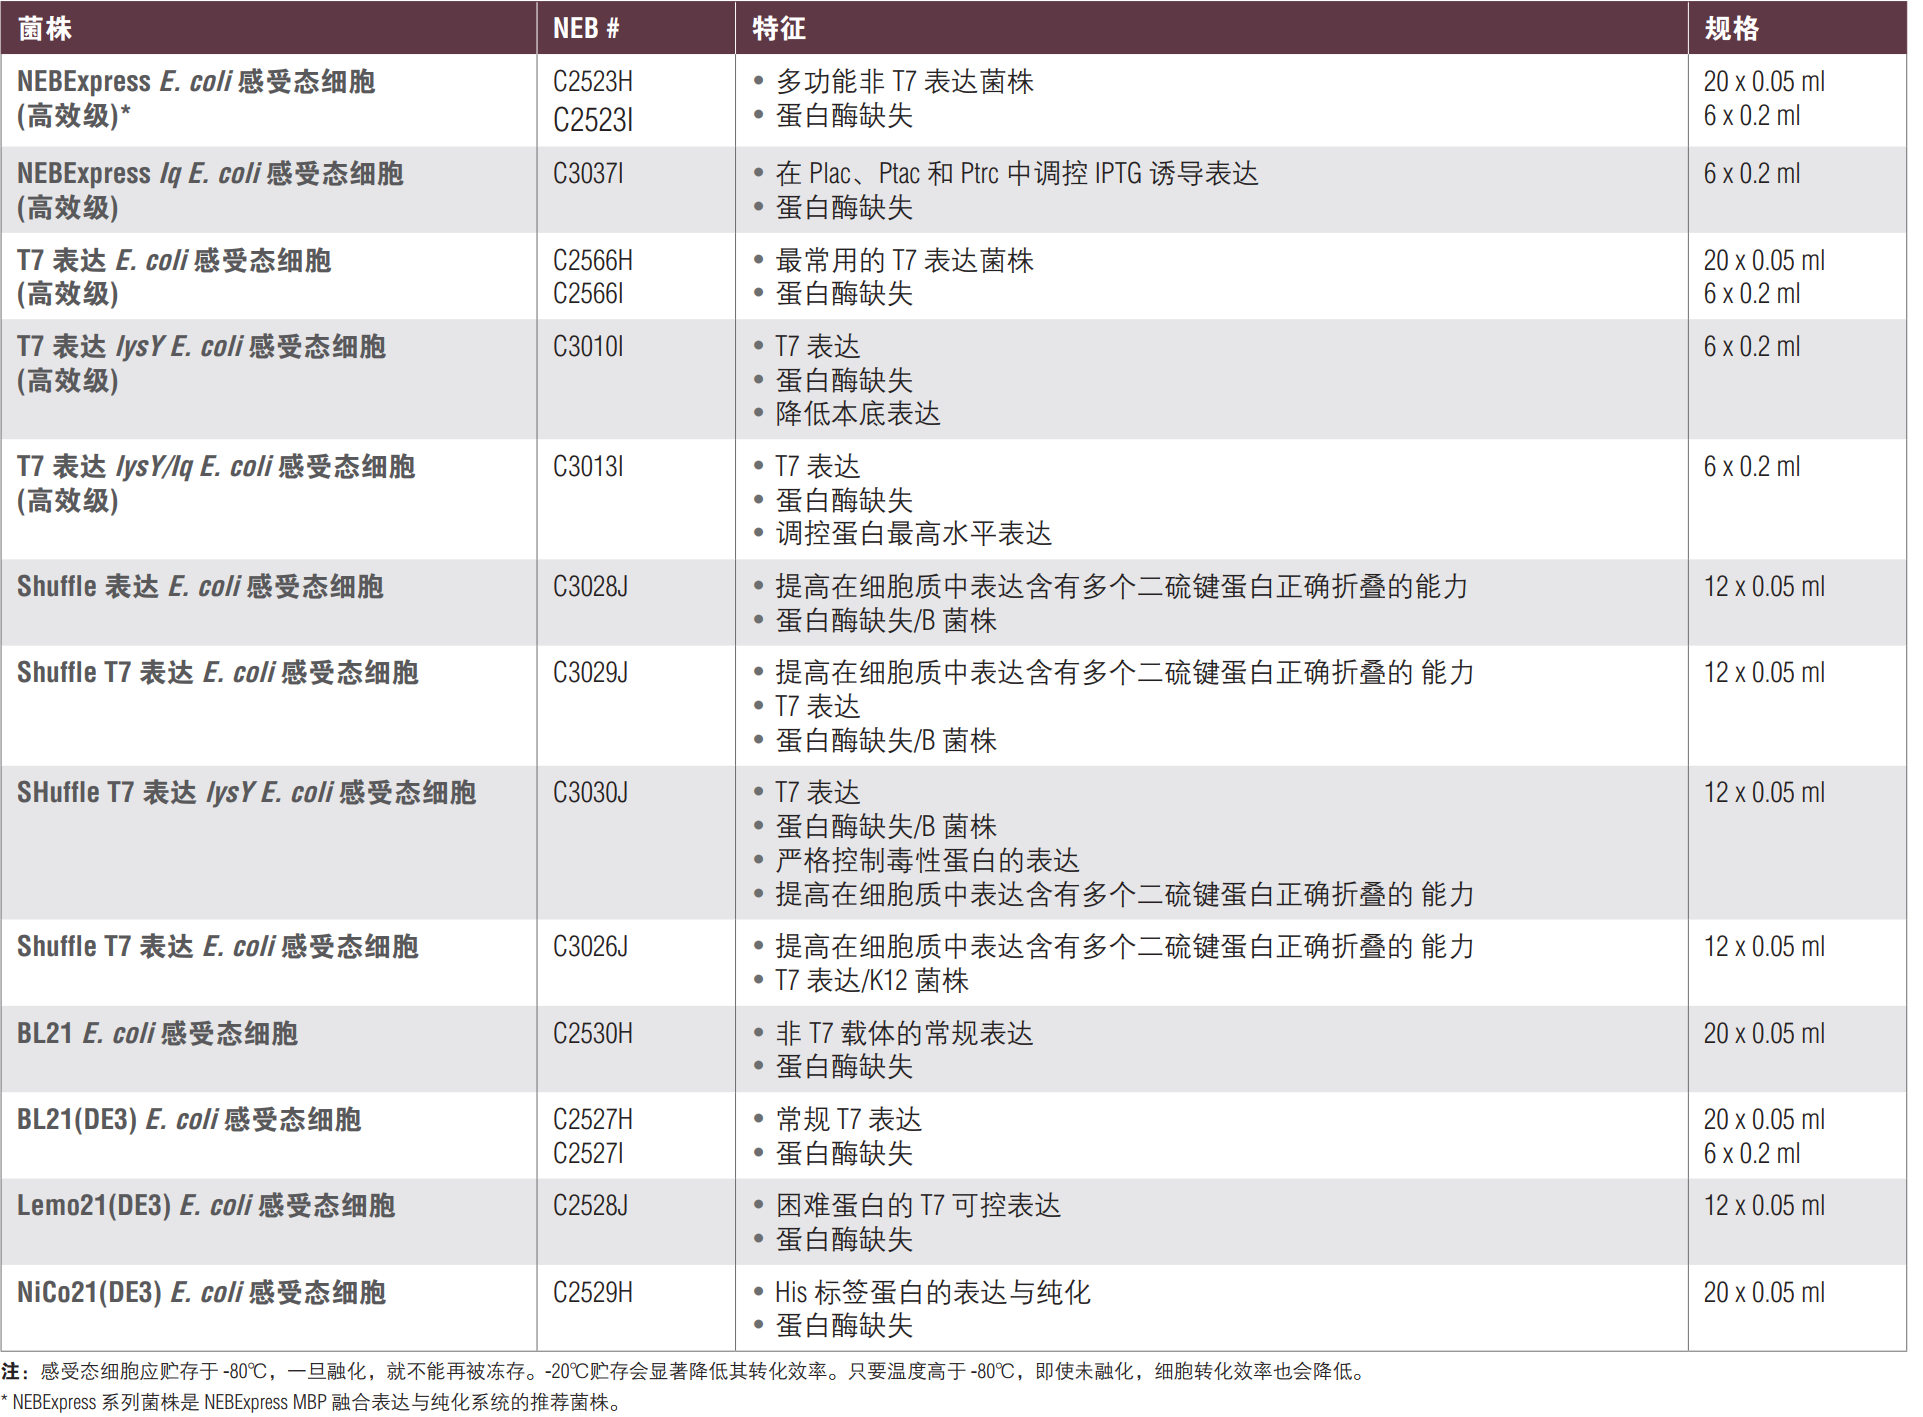Screen dimensions: 1923x1417
Task: Click catalog number C2530H
Action: (592, 1033)
